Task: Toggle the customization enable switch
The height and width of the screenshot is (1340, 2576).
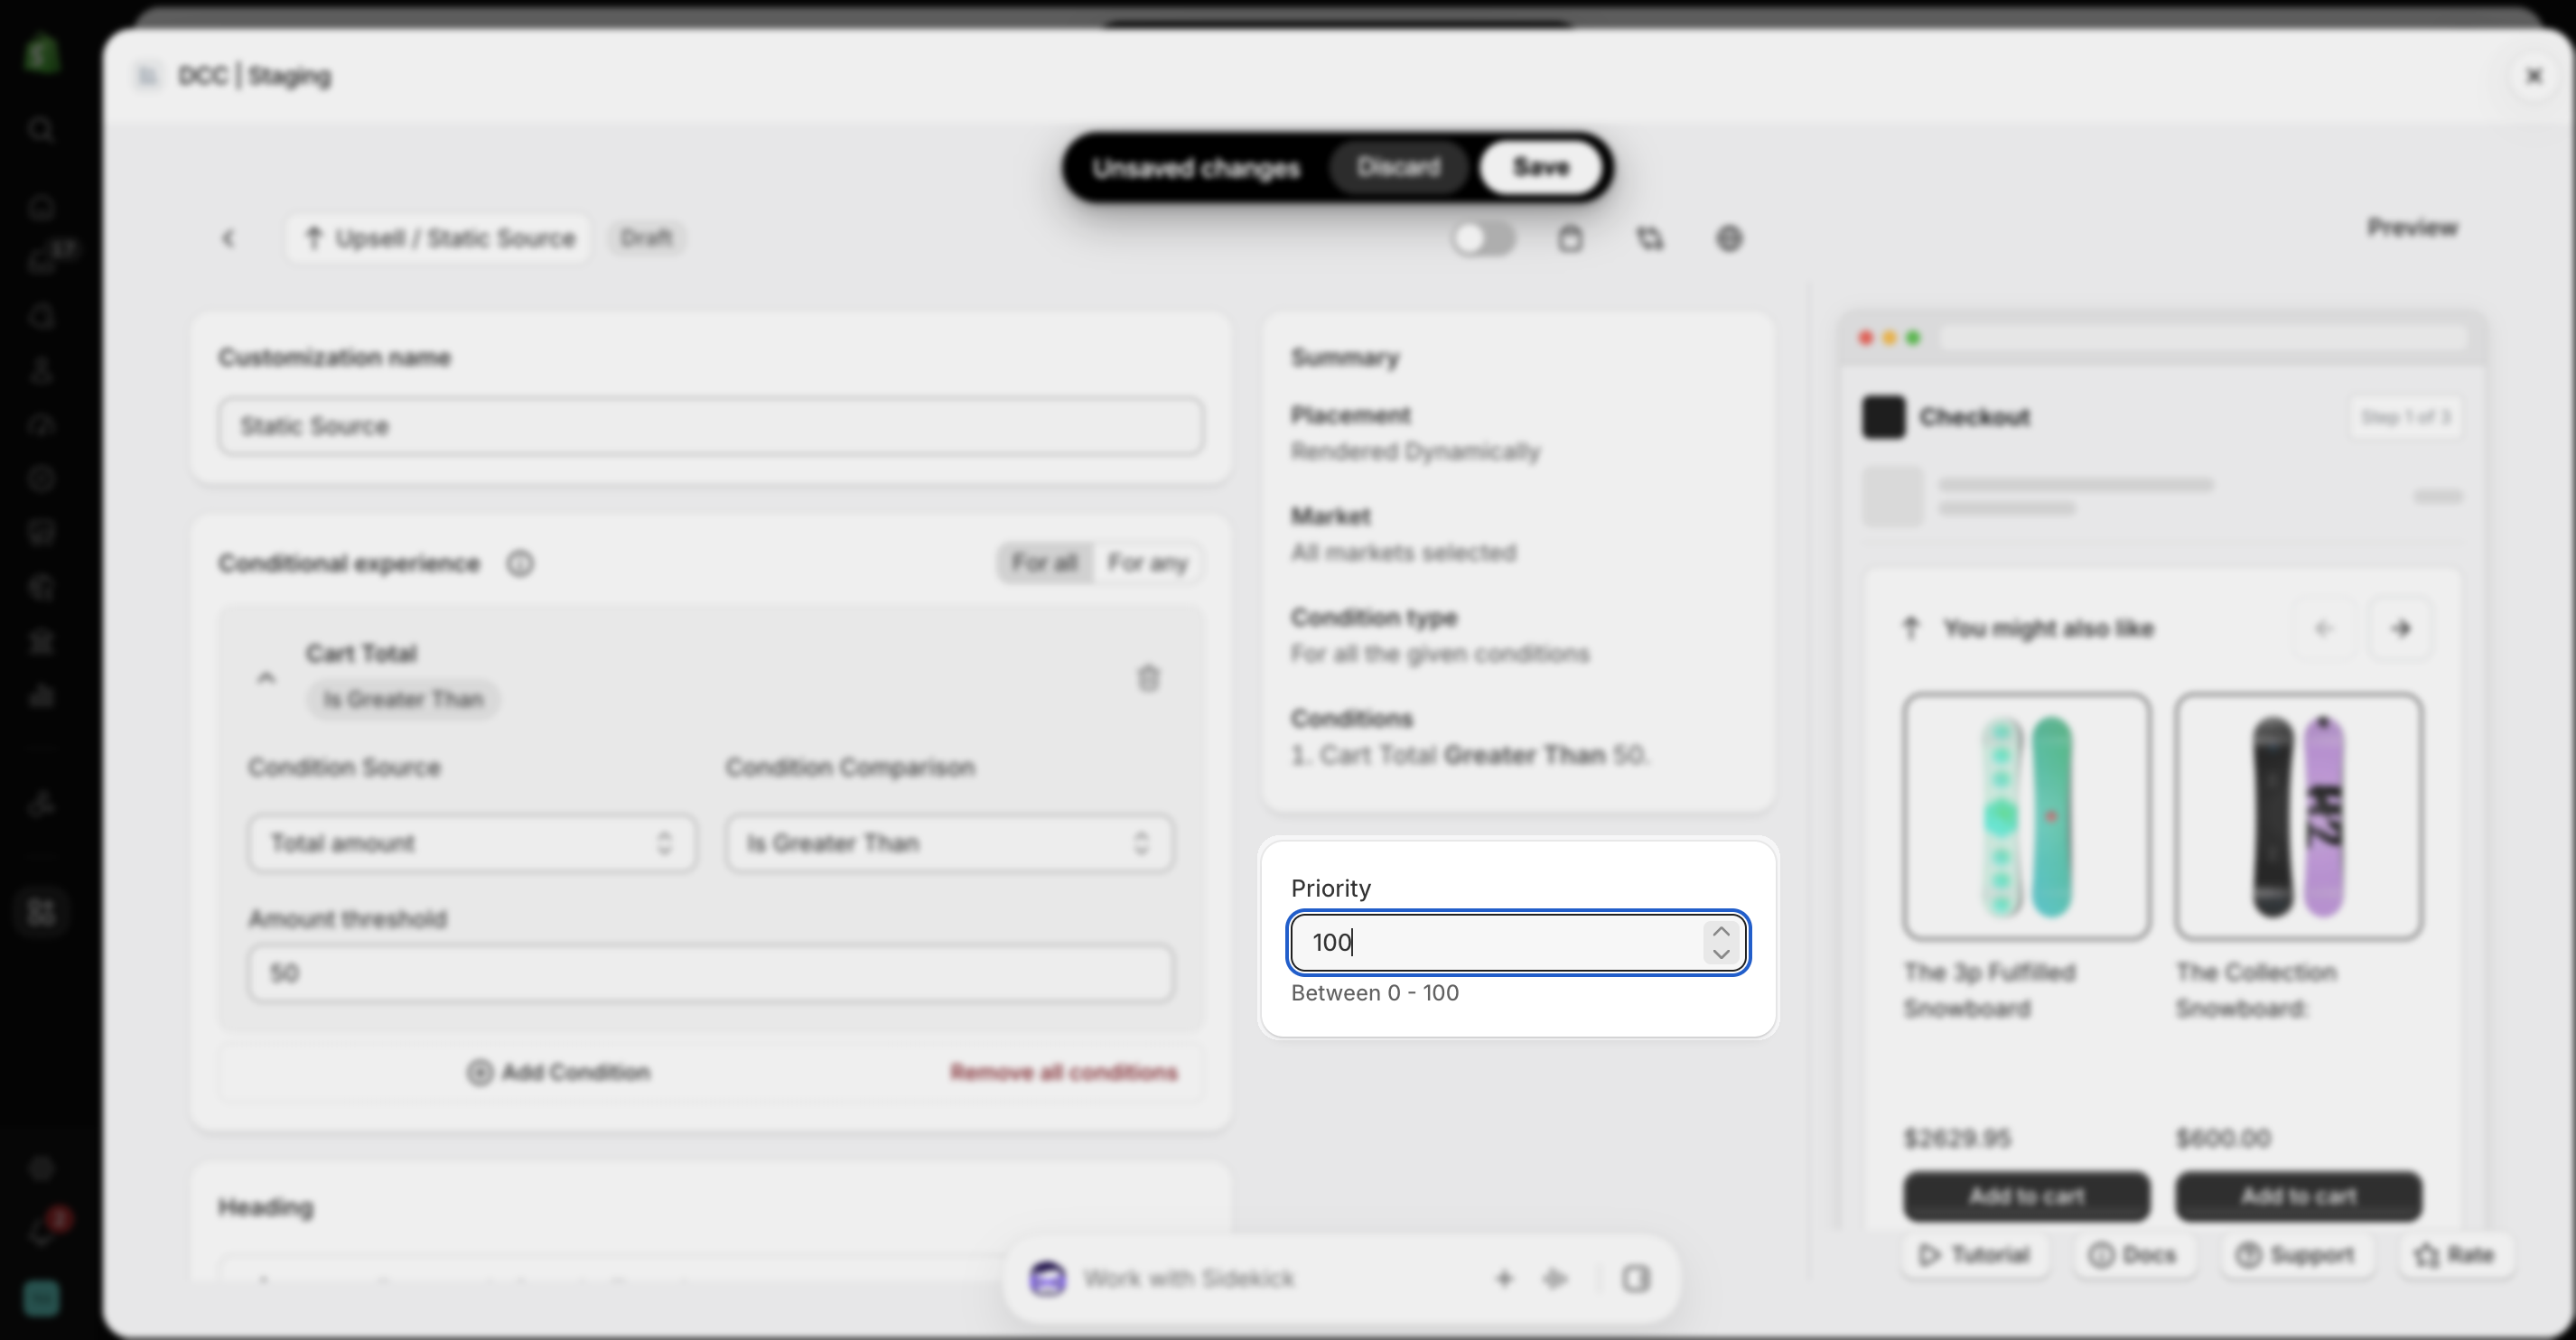Action: (1483, 239)
